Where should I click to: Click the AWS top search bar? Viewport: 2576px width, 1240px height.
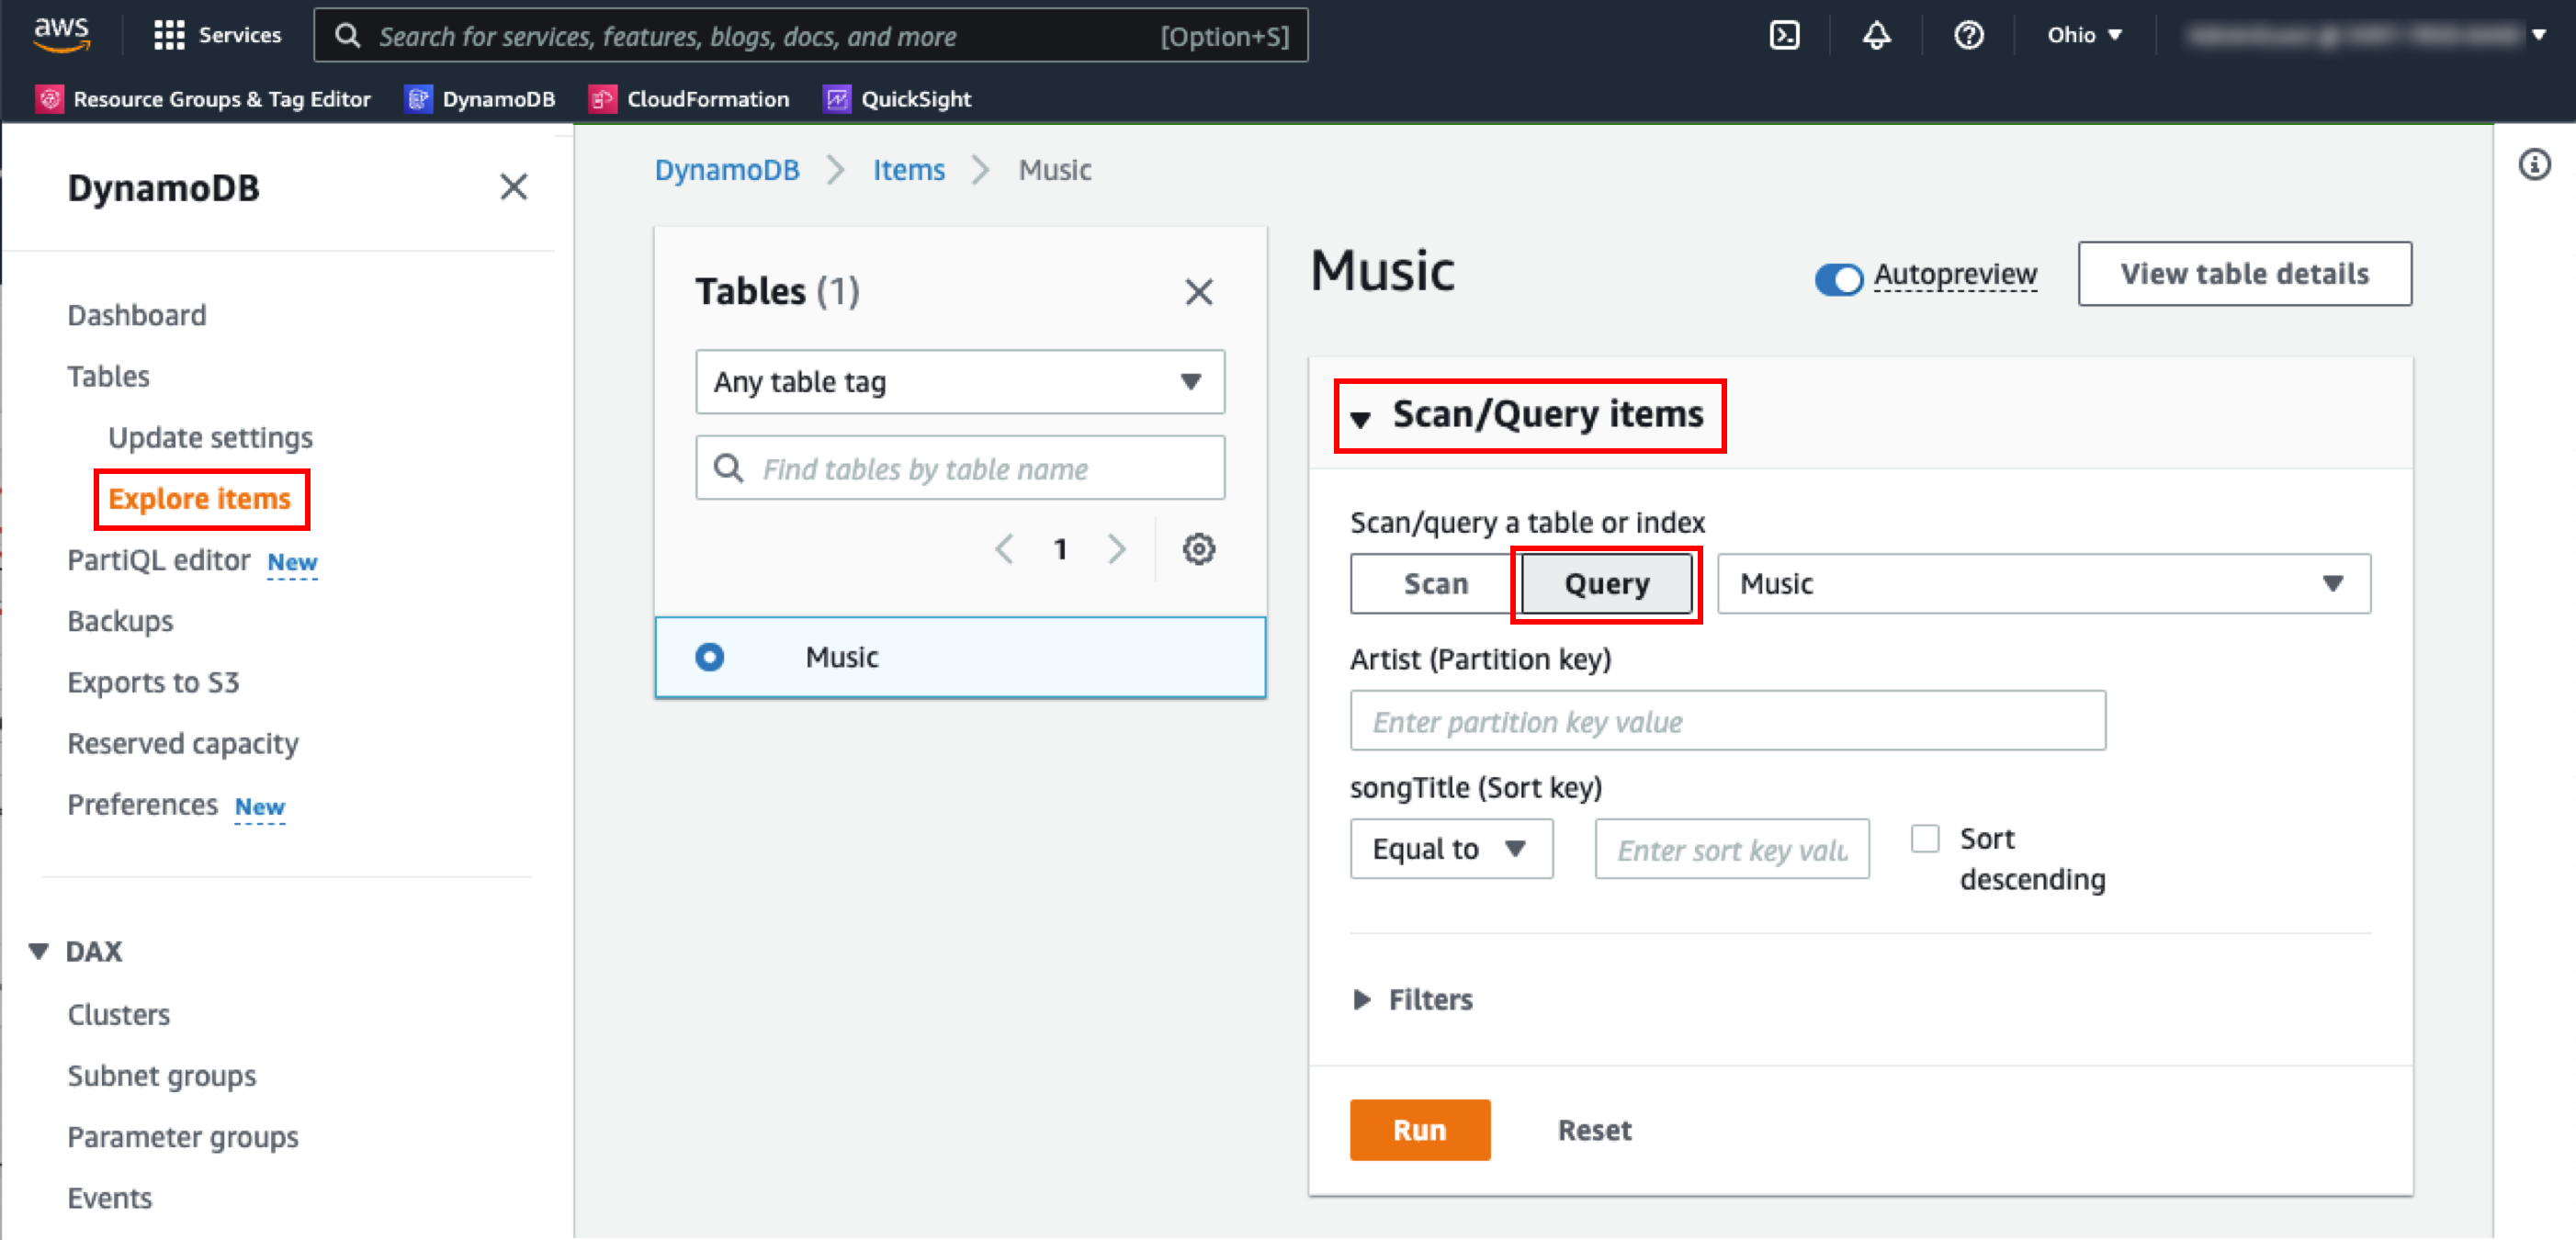click(x=810, y=35)
